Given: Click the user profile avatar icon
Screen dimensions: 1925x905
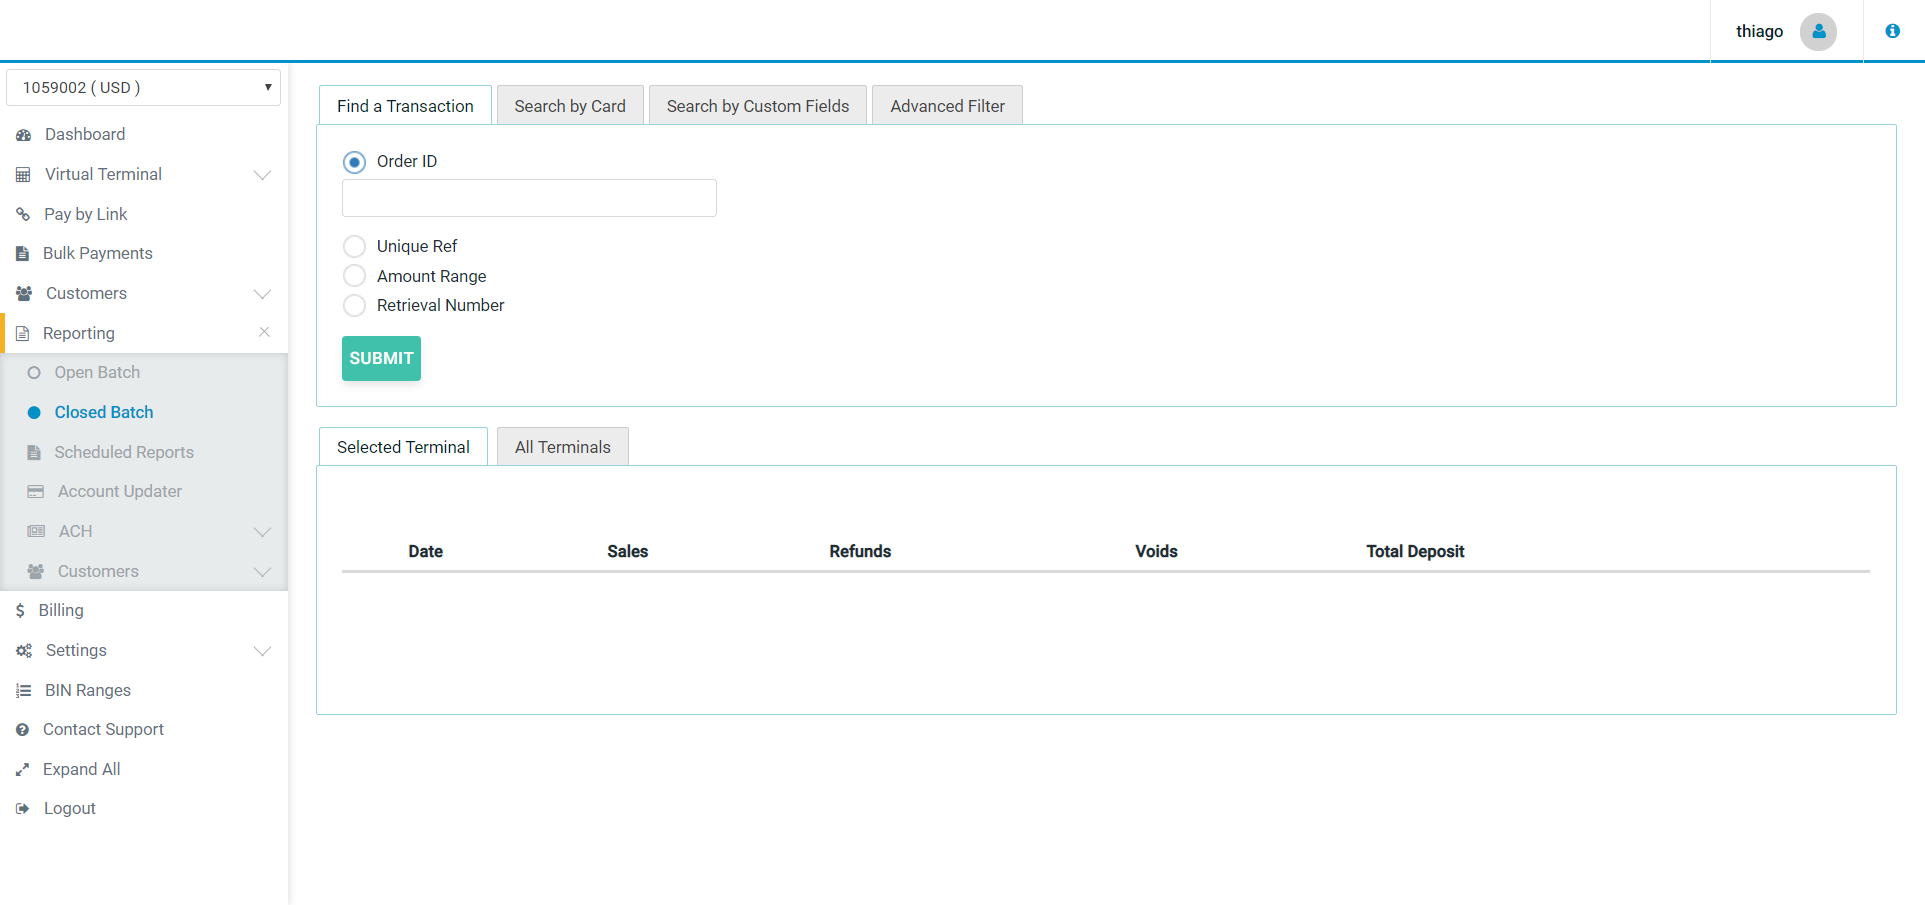Looking at the screenshot, I should (1817, 32).
